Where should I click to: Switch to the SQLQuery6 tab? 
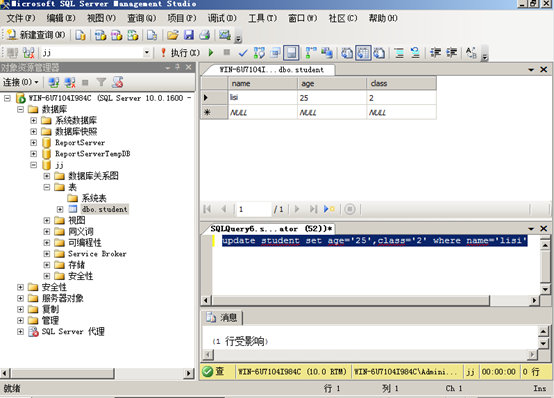click(271, 229)
